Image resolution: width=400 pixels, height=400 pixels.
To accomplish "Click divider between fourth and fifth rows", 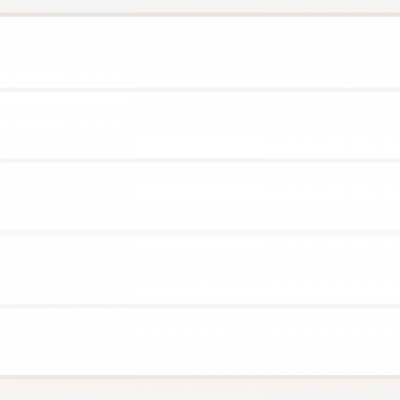I will coord(200,306).
